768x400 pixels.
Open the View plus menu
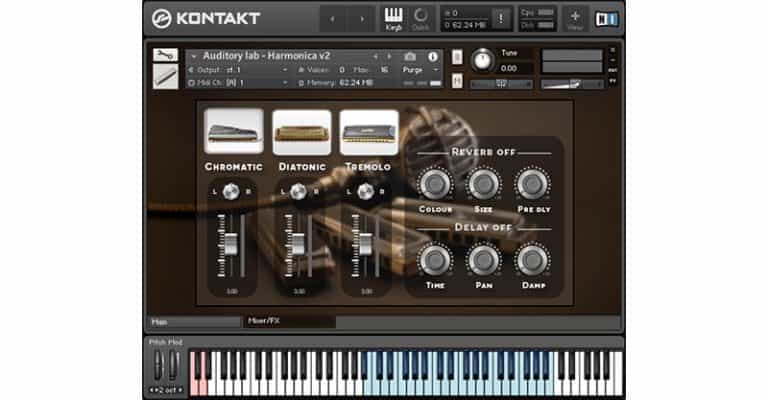pos(575,19)
